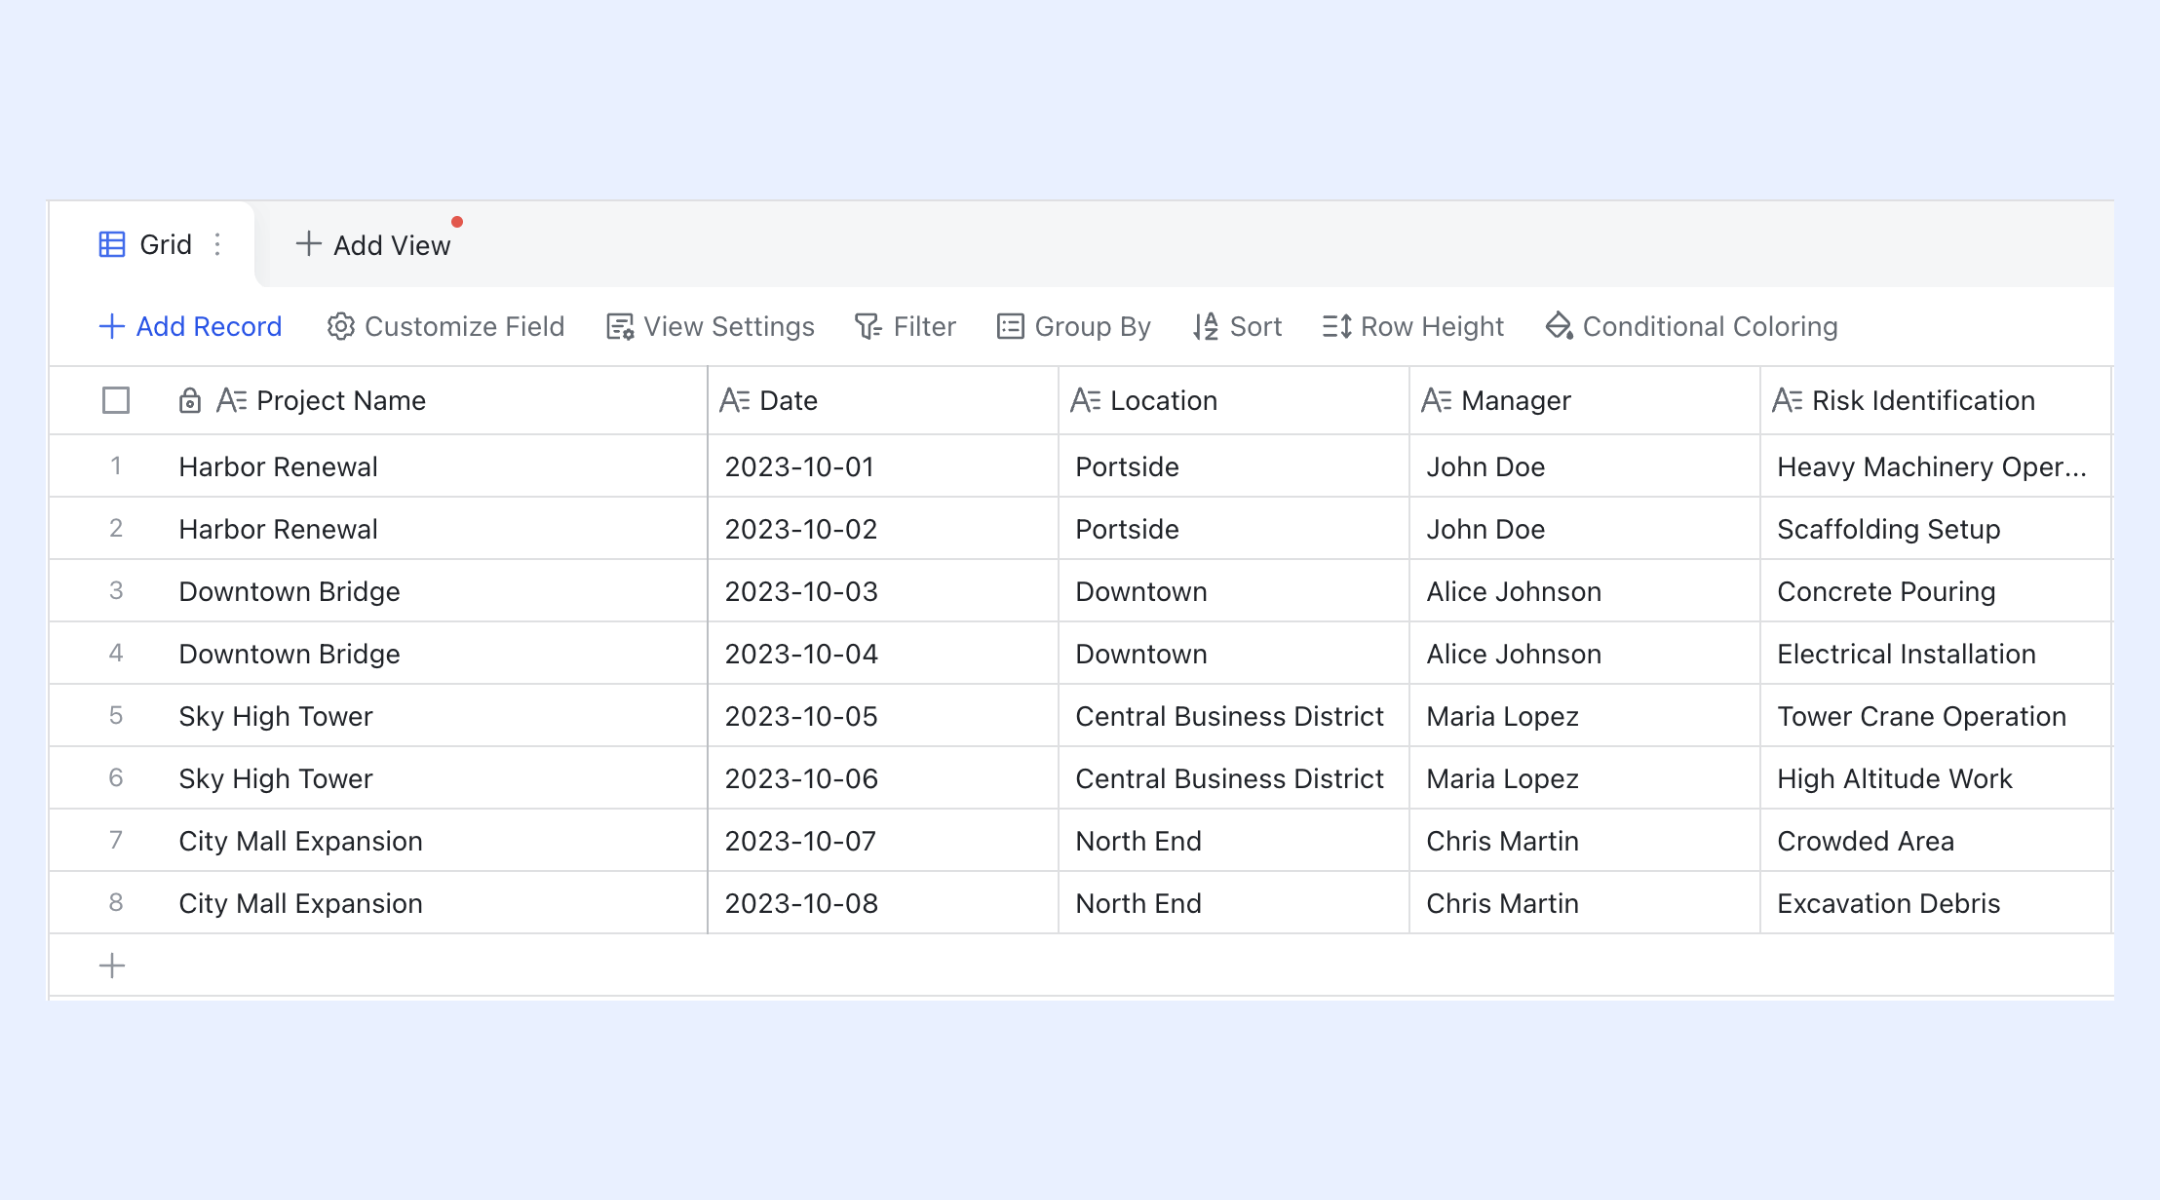Click the plus icon to add a new row
This screenshot has width=2160, height=1200.
tap(112, 965)
